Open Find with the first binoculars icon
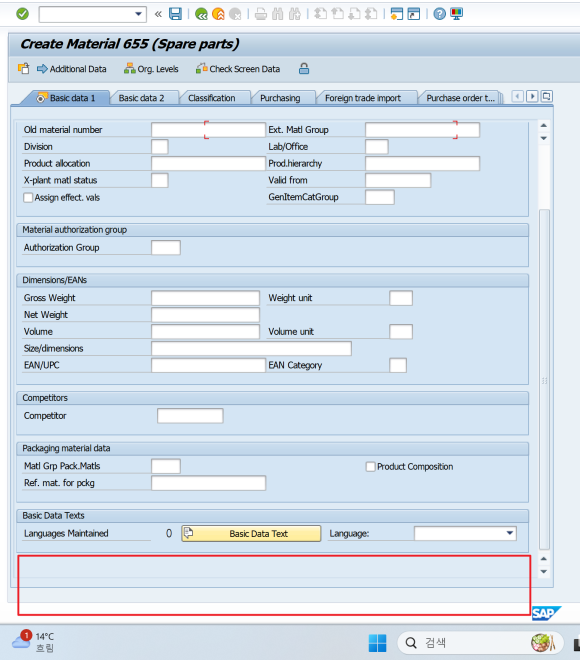The image size is (580, 660). pyautogui.click(x=278, y=14)
